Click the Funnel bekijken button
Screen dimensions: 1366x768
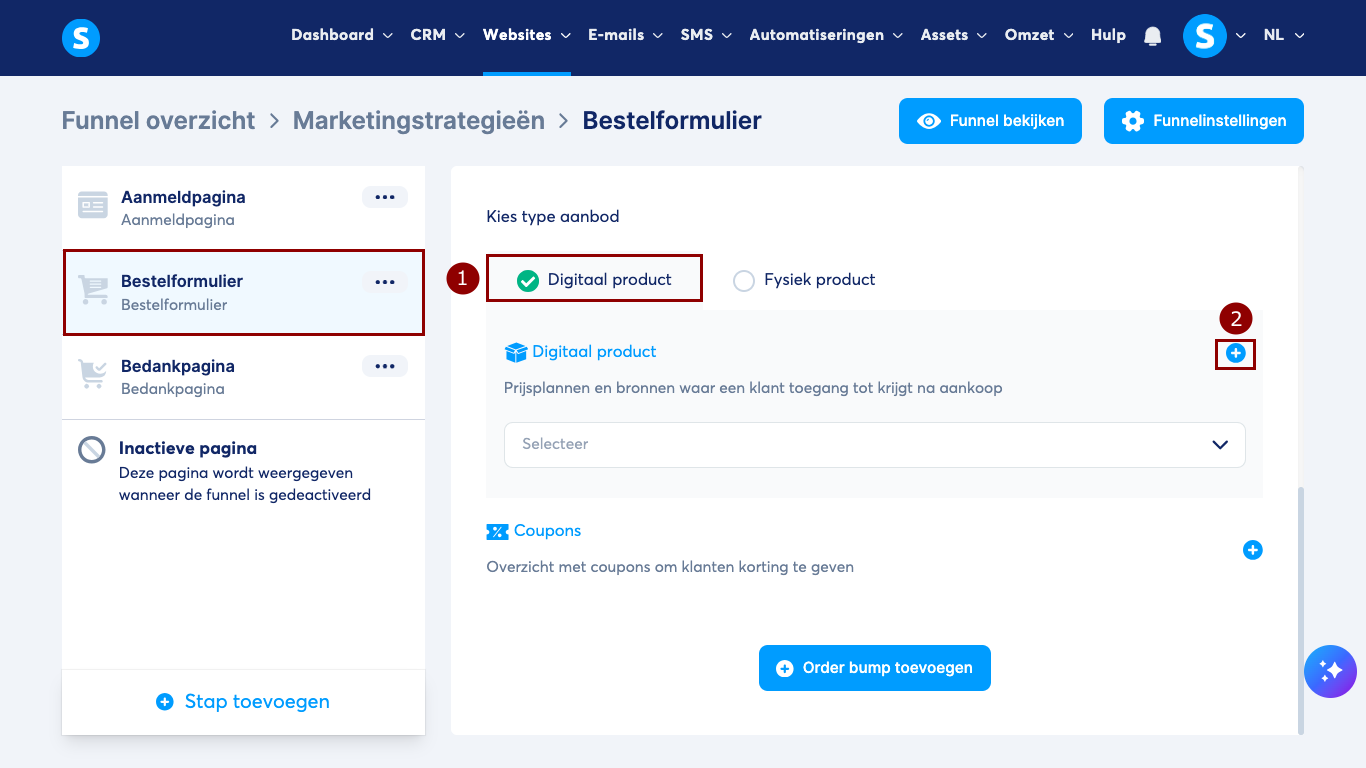point(990,121)
